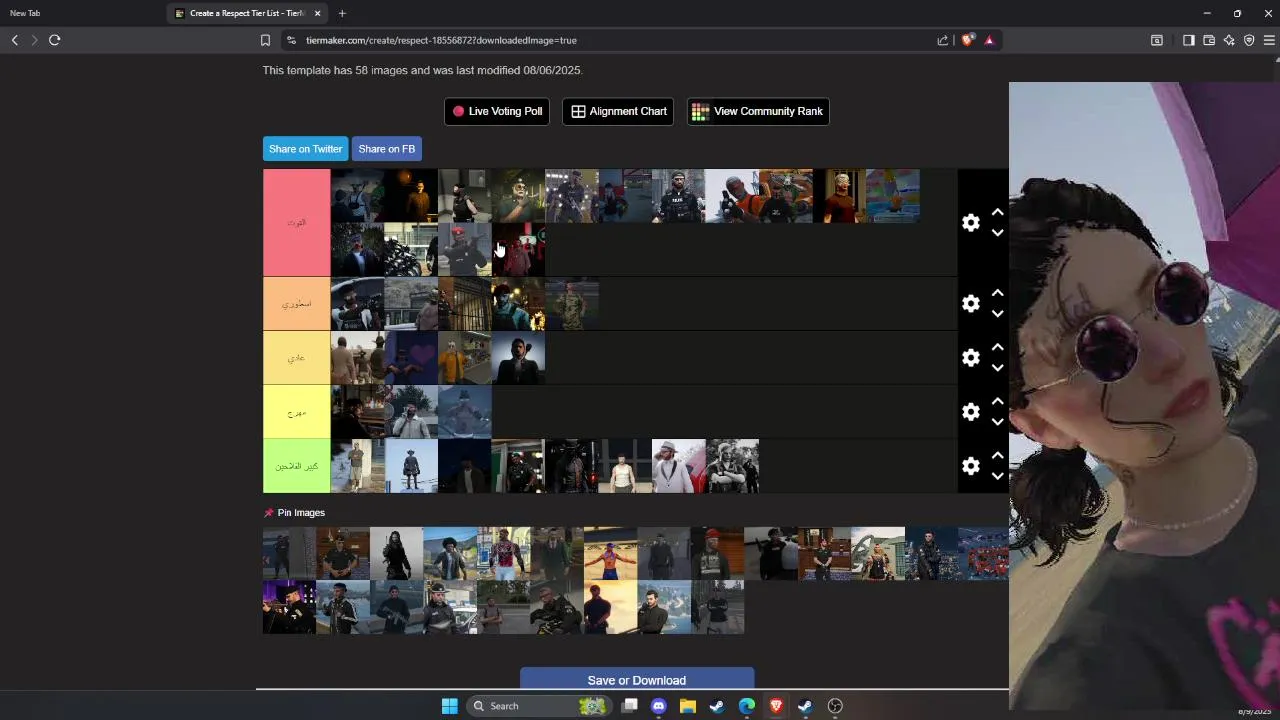Move the orange second tier down
This screenshot has width=1280, height=720.
coord(997,314)
